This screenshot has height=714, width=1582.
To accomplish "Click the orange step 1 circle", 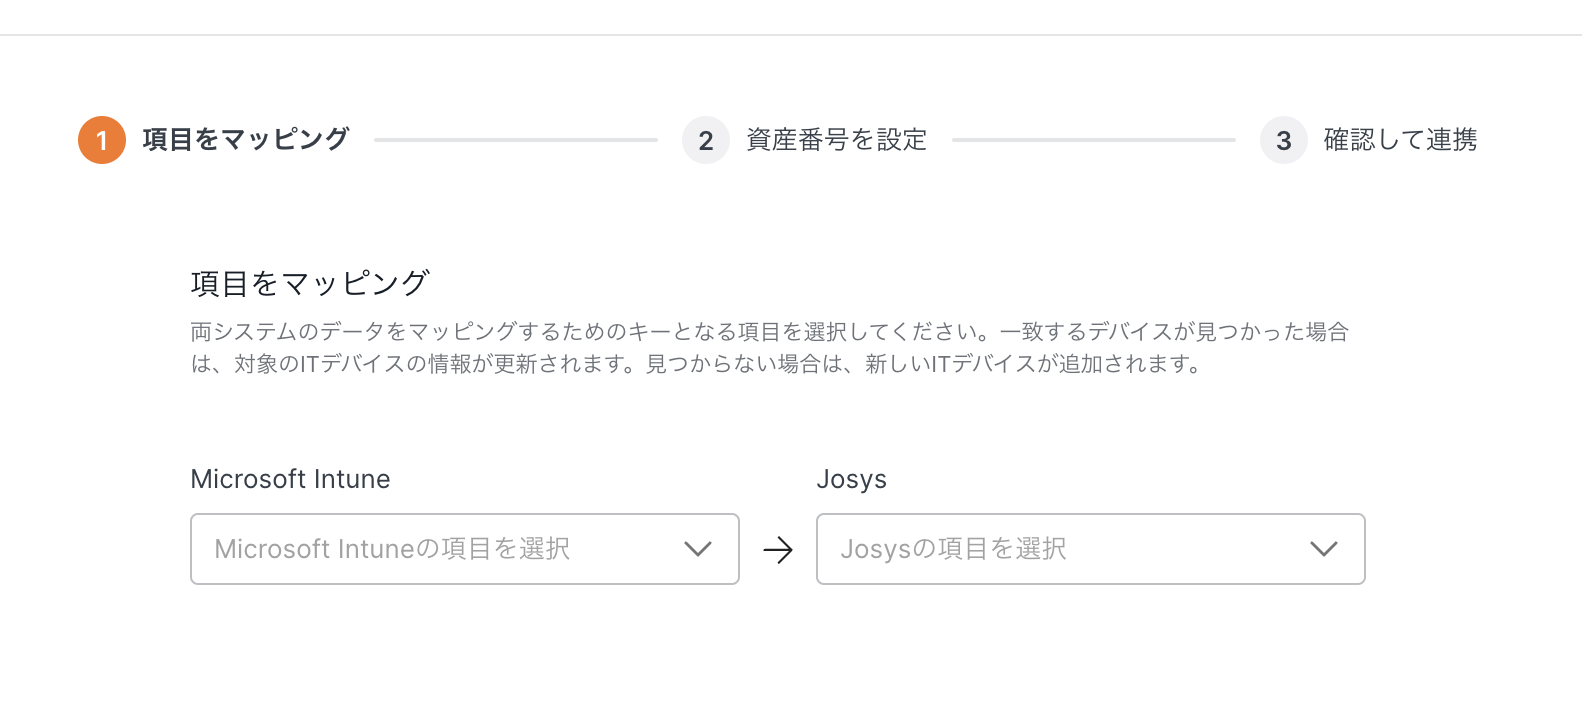I will 102,140.
